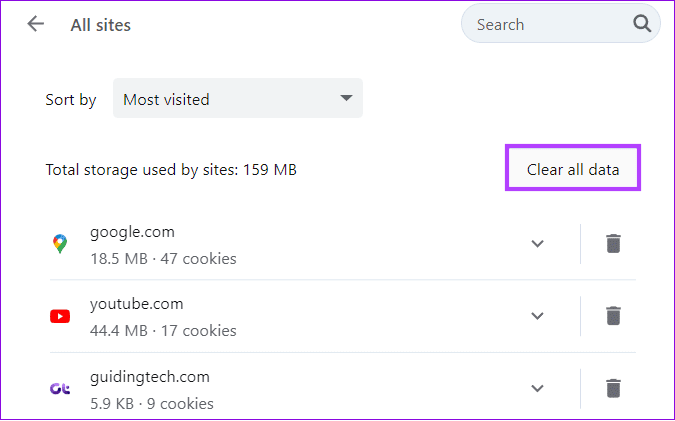Expand the google.com entry chevron
Image resolution: width=675 pixels, height=421 pixels.
point(537,244)
